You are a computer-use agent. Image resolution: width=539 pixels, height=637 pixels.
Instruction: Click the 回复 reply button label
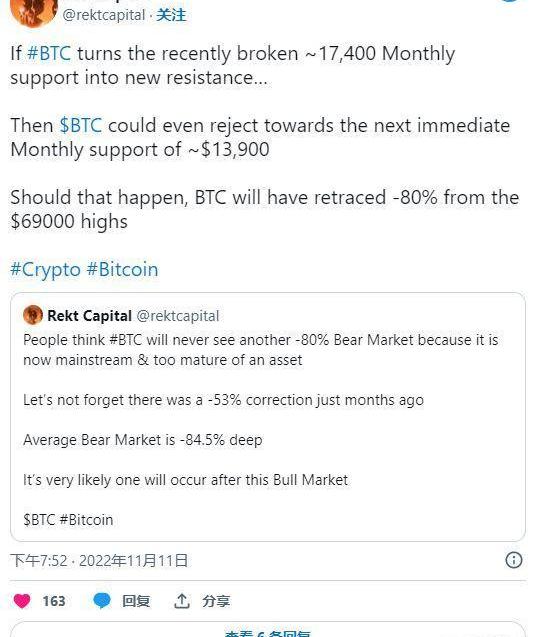click(136, 601)
